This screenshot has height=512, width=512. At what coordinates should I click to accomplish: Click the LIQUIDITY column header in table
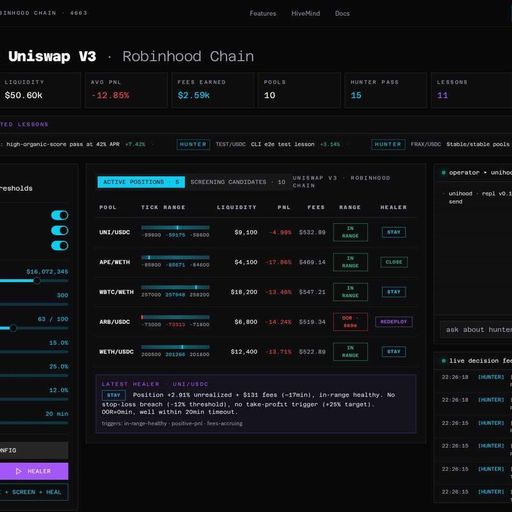click(237, 207)
